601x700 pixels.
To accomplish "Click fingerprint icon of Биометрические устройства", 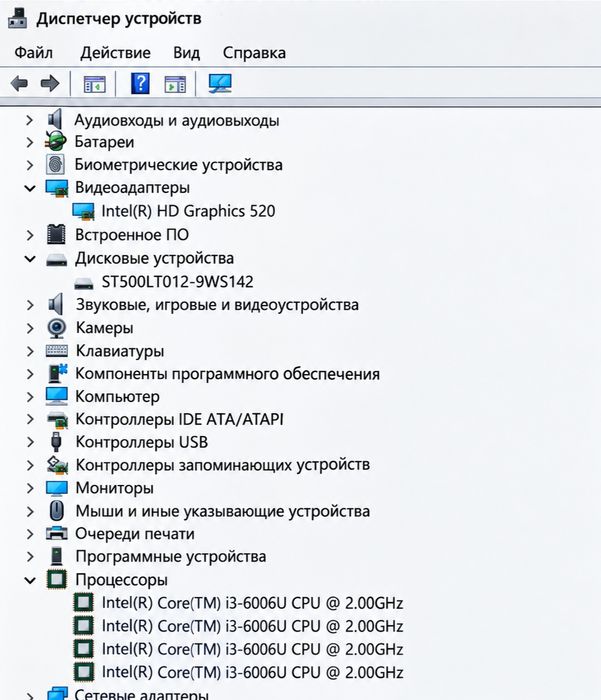I will (56, 164).
